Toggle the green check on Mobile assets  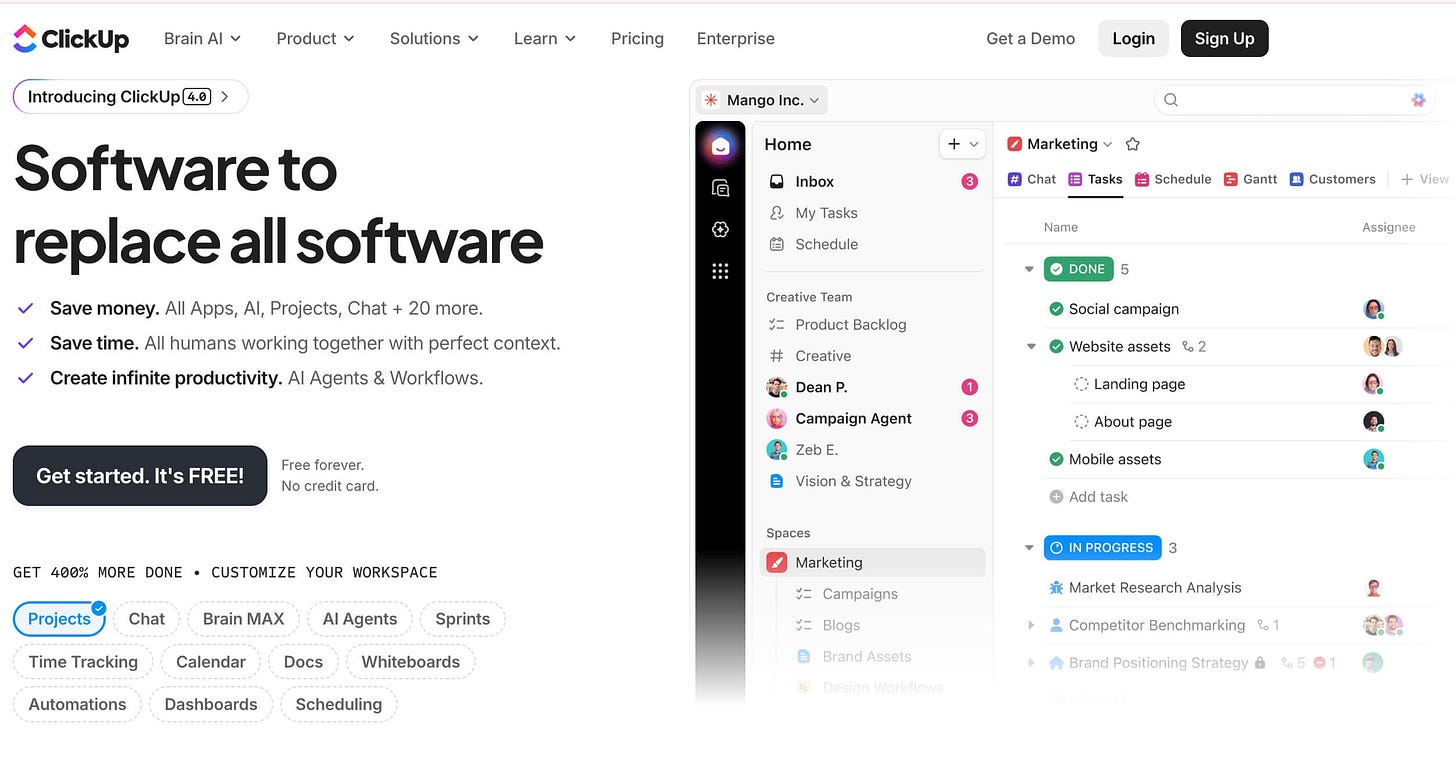tap(1056, 459)
